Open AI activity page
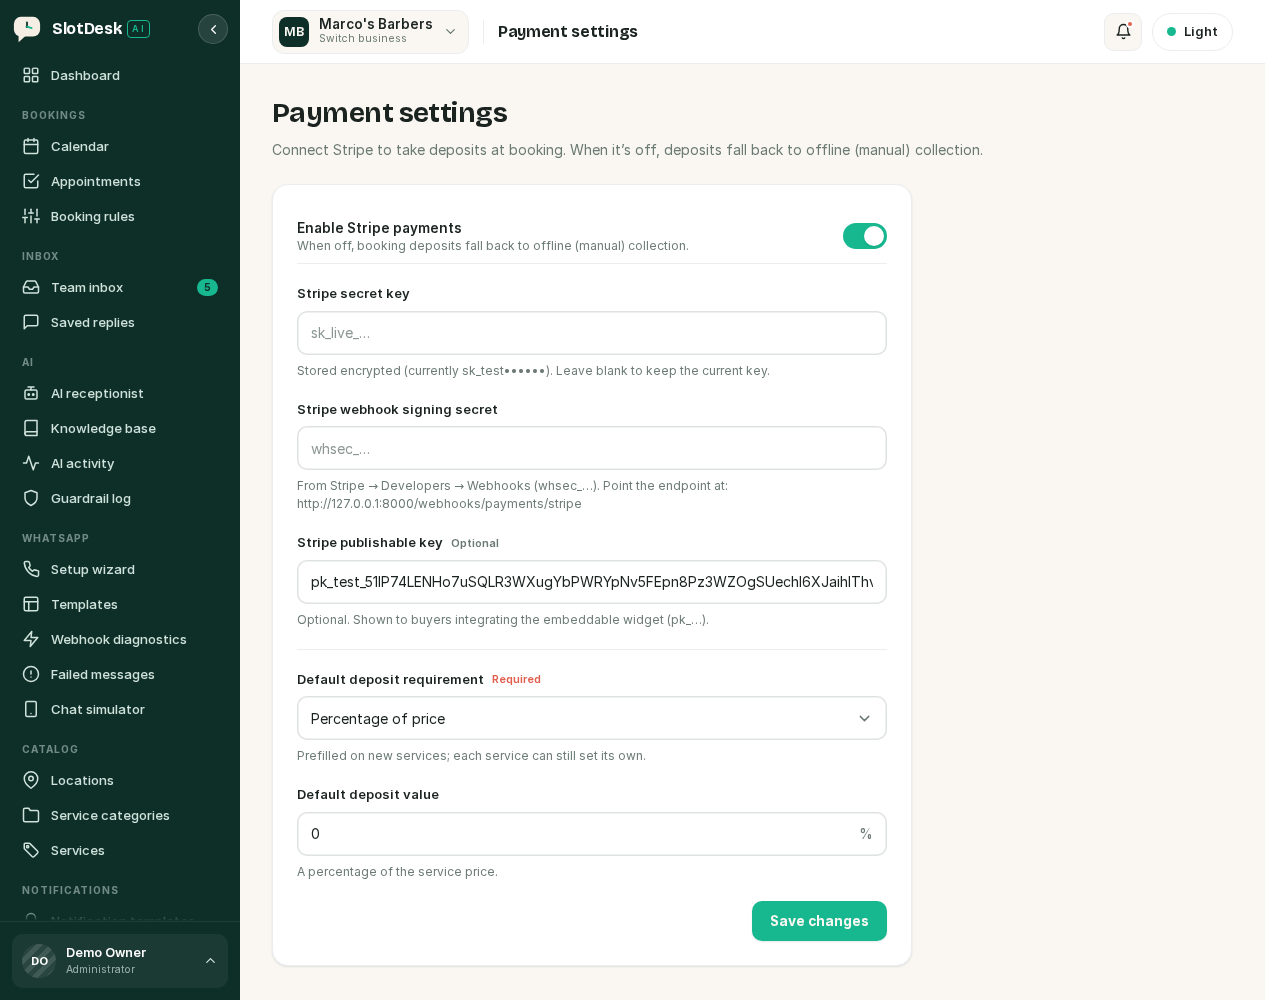The width and height of the screenshot is (1280, 1000). coord(120,463)
